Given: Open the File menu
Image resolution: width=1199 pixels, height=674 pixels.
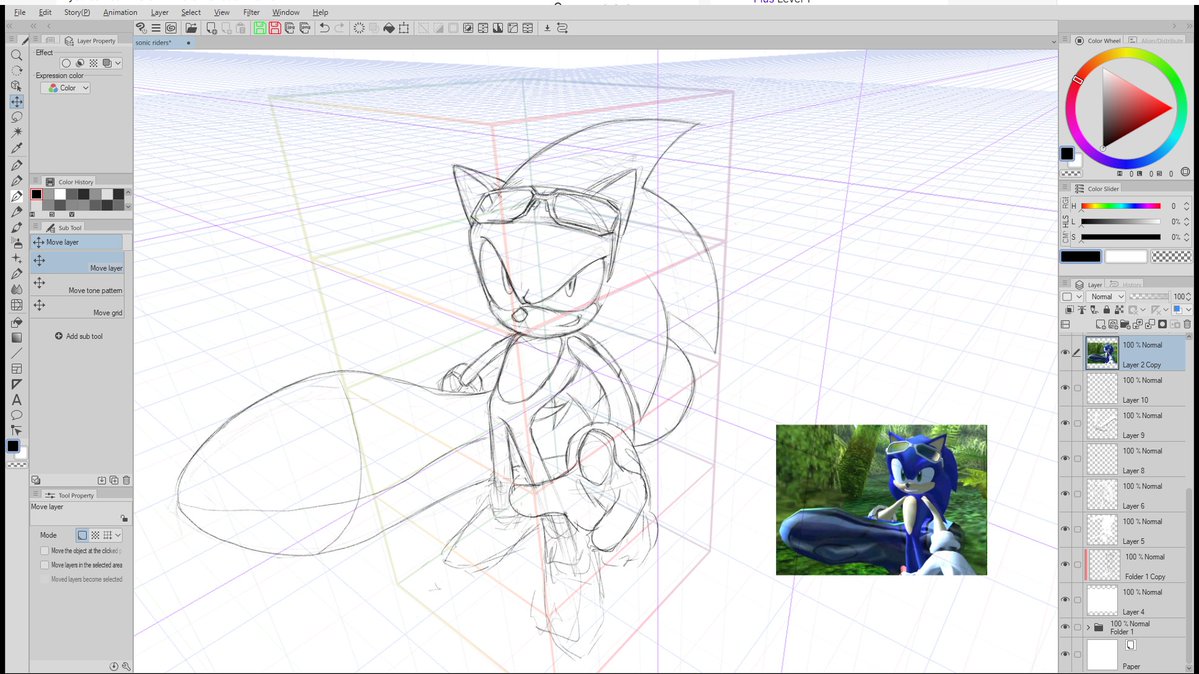Looking at the screenshot, I should 20,12.
